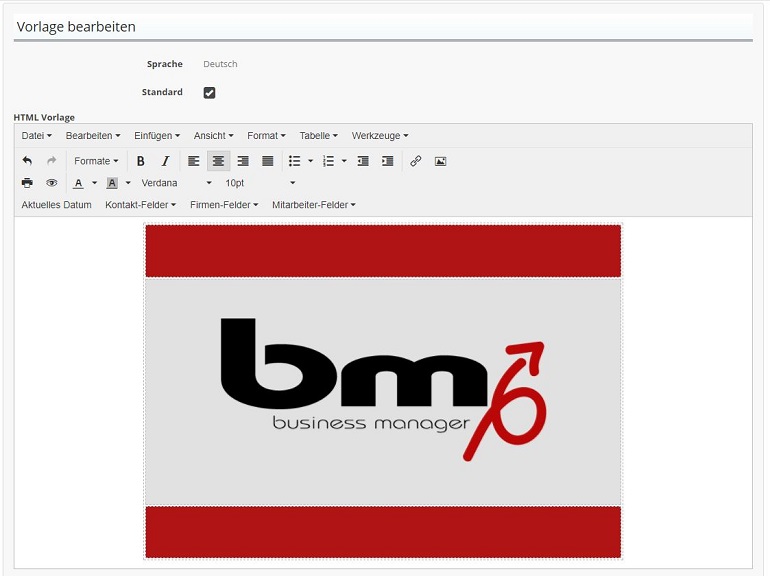The width and height of the screenshot is (770, 576).
Task: Open the Datei menu
Action: (37, 136)
